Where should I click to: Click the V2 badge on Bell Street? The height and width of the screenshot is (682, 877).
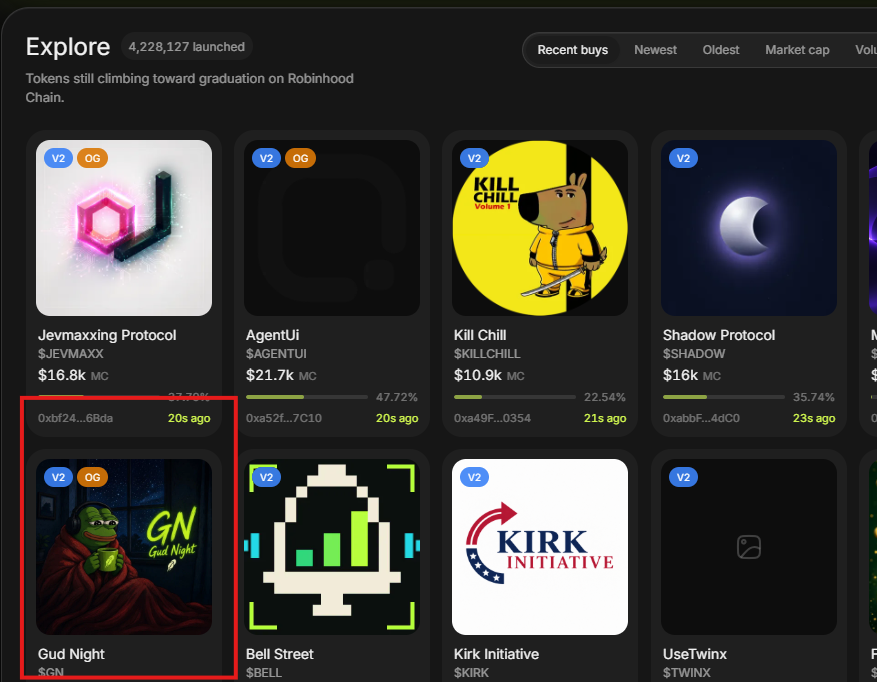point(266,477)
